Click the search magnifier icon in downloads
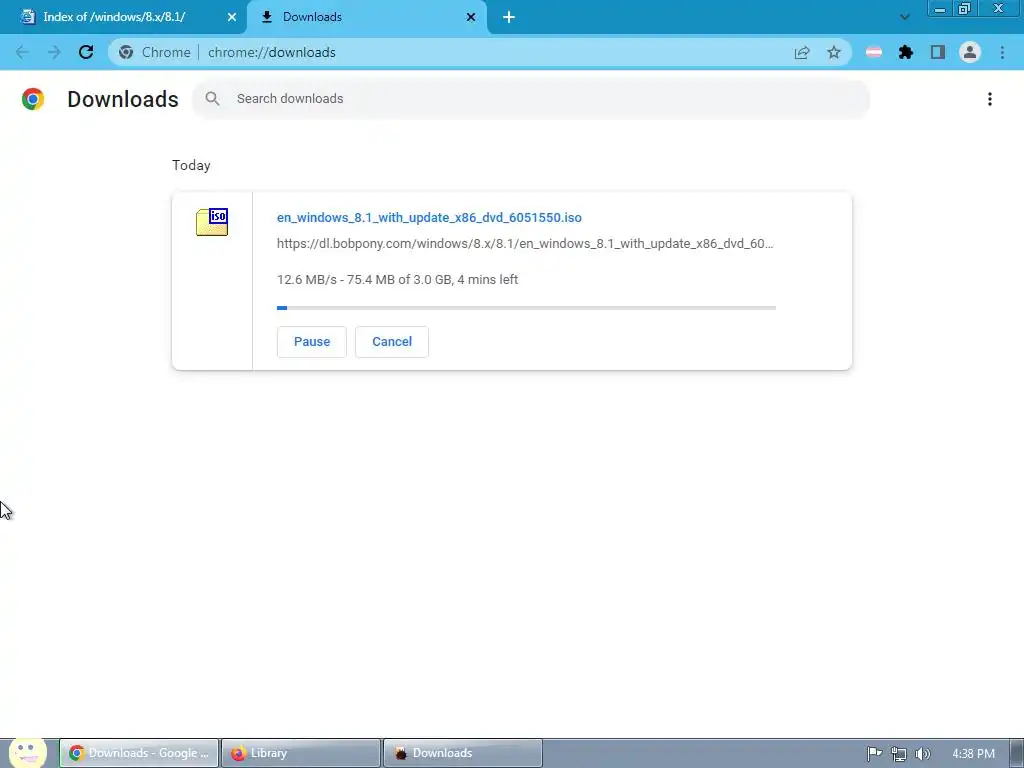The width and height of the screenshot is (1024, 768). [212, 99]
